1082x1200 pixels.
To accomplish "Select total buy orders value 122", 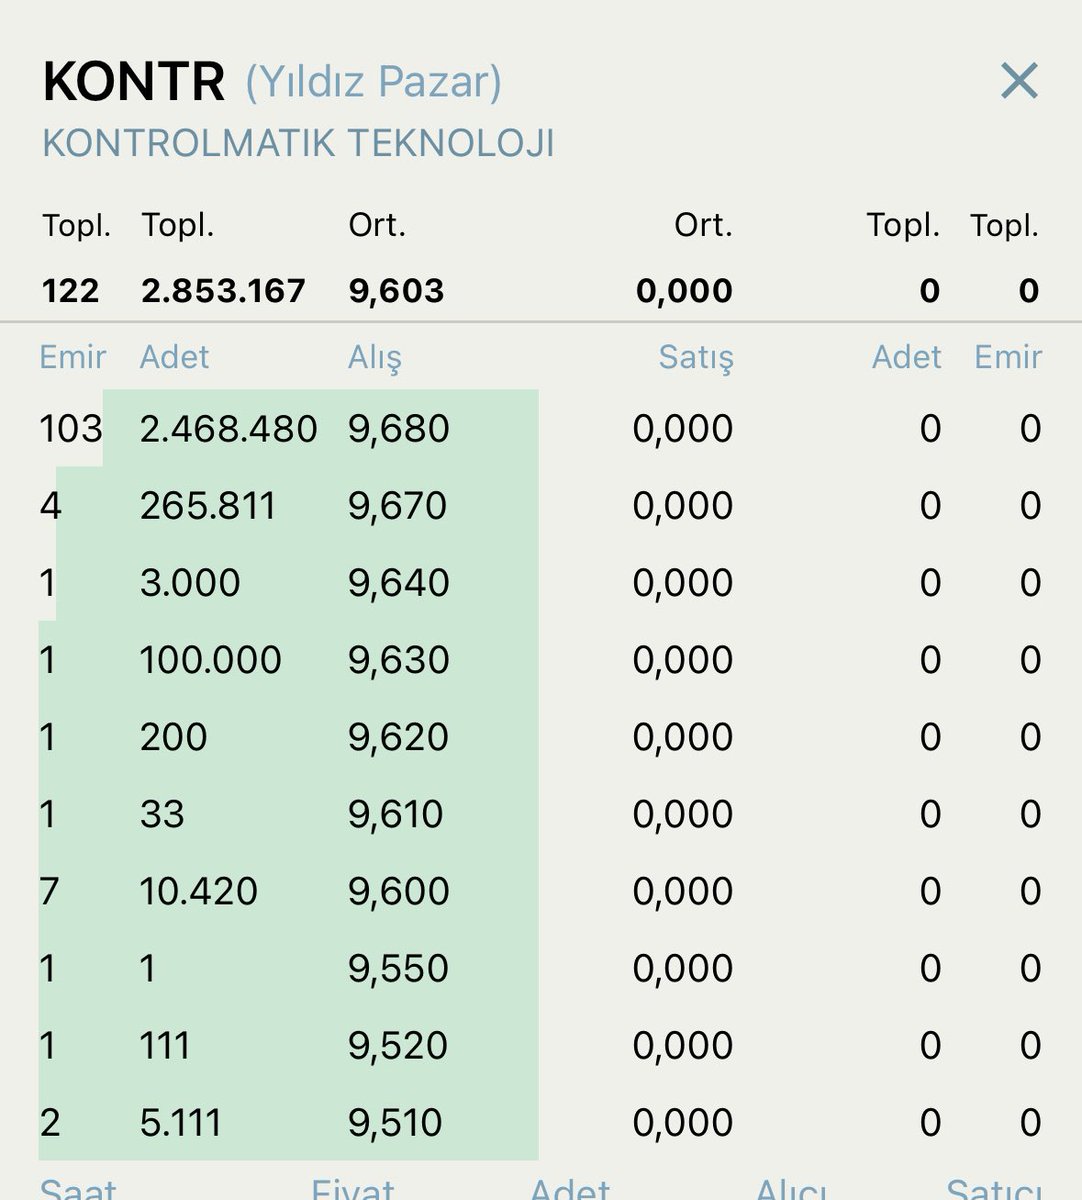I will point(70,291).
